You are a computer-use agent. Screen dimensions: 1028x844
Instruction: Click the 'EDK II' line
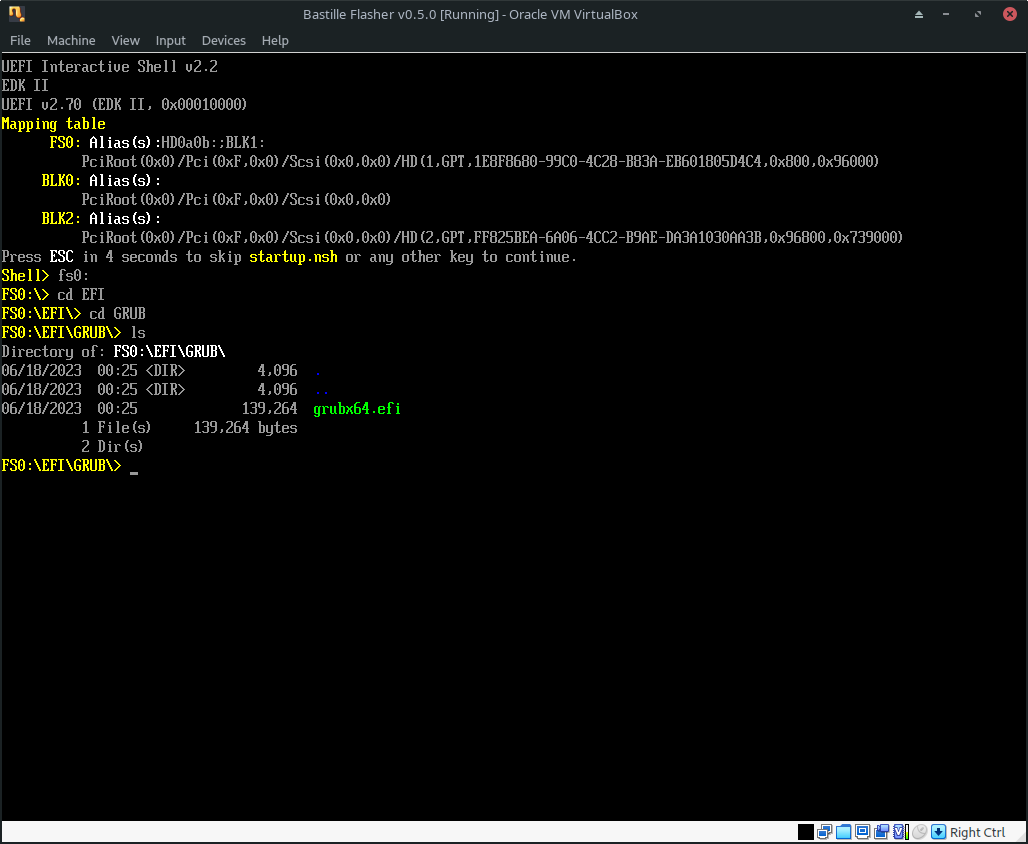25,86
